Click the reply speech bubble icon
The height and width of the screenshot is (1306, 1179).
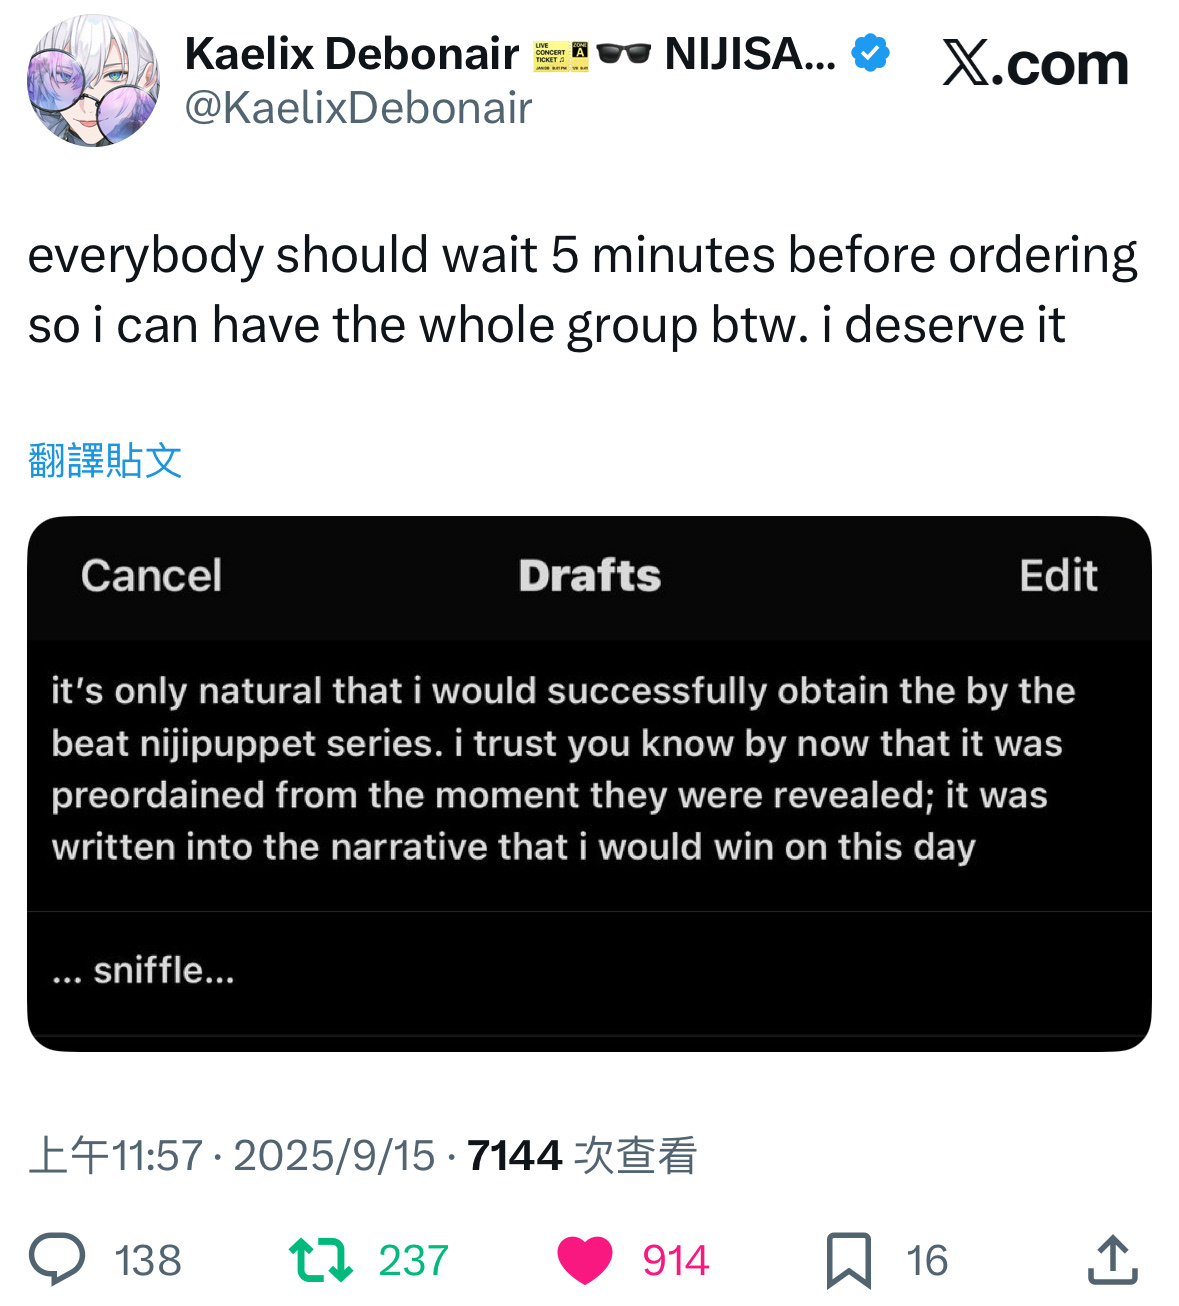click(x=57, y=1259)
